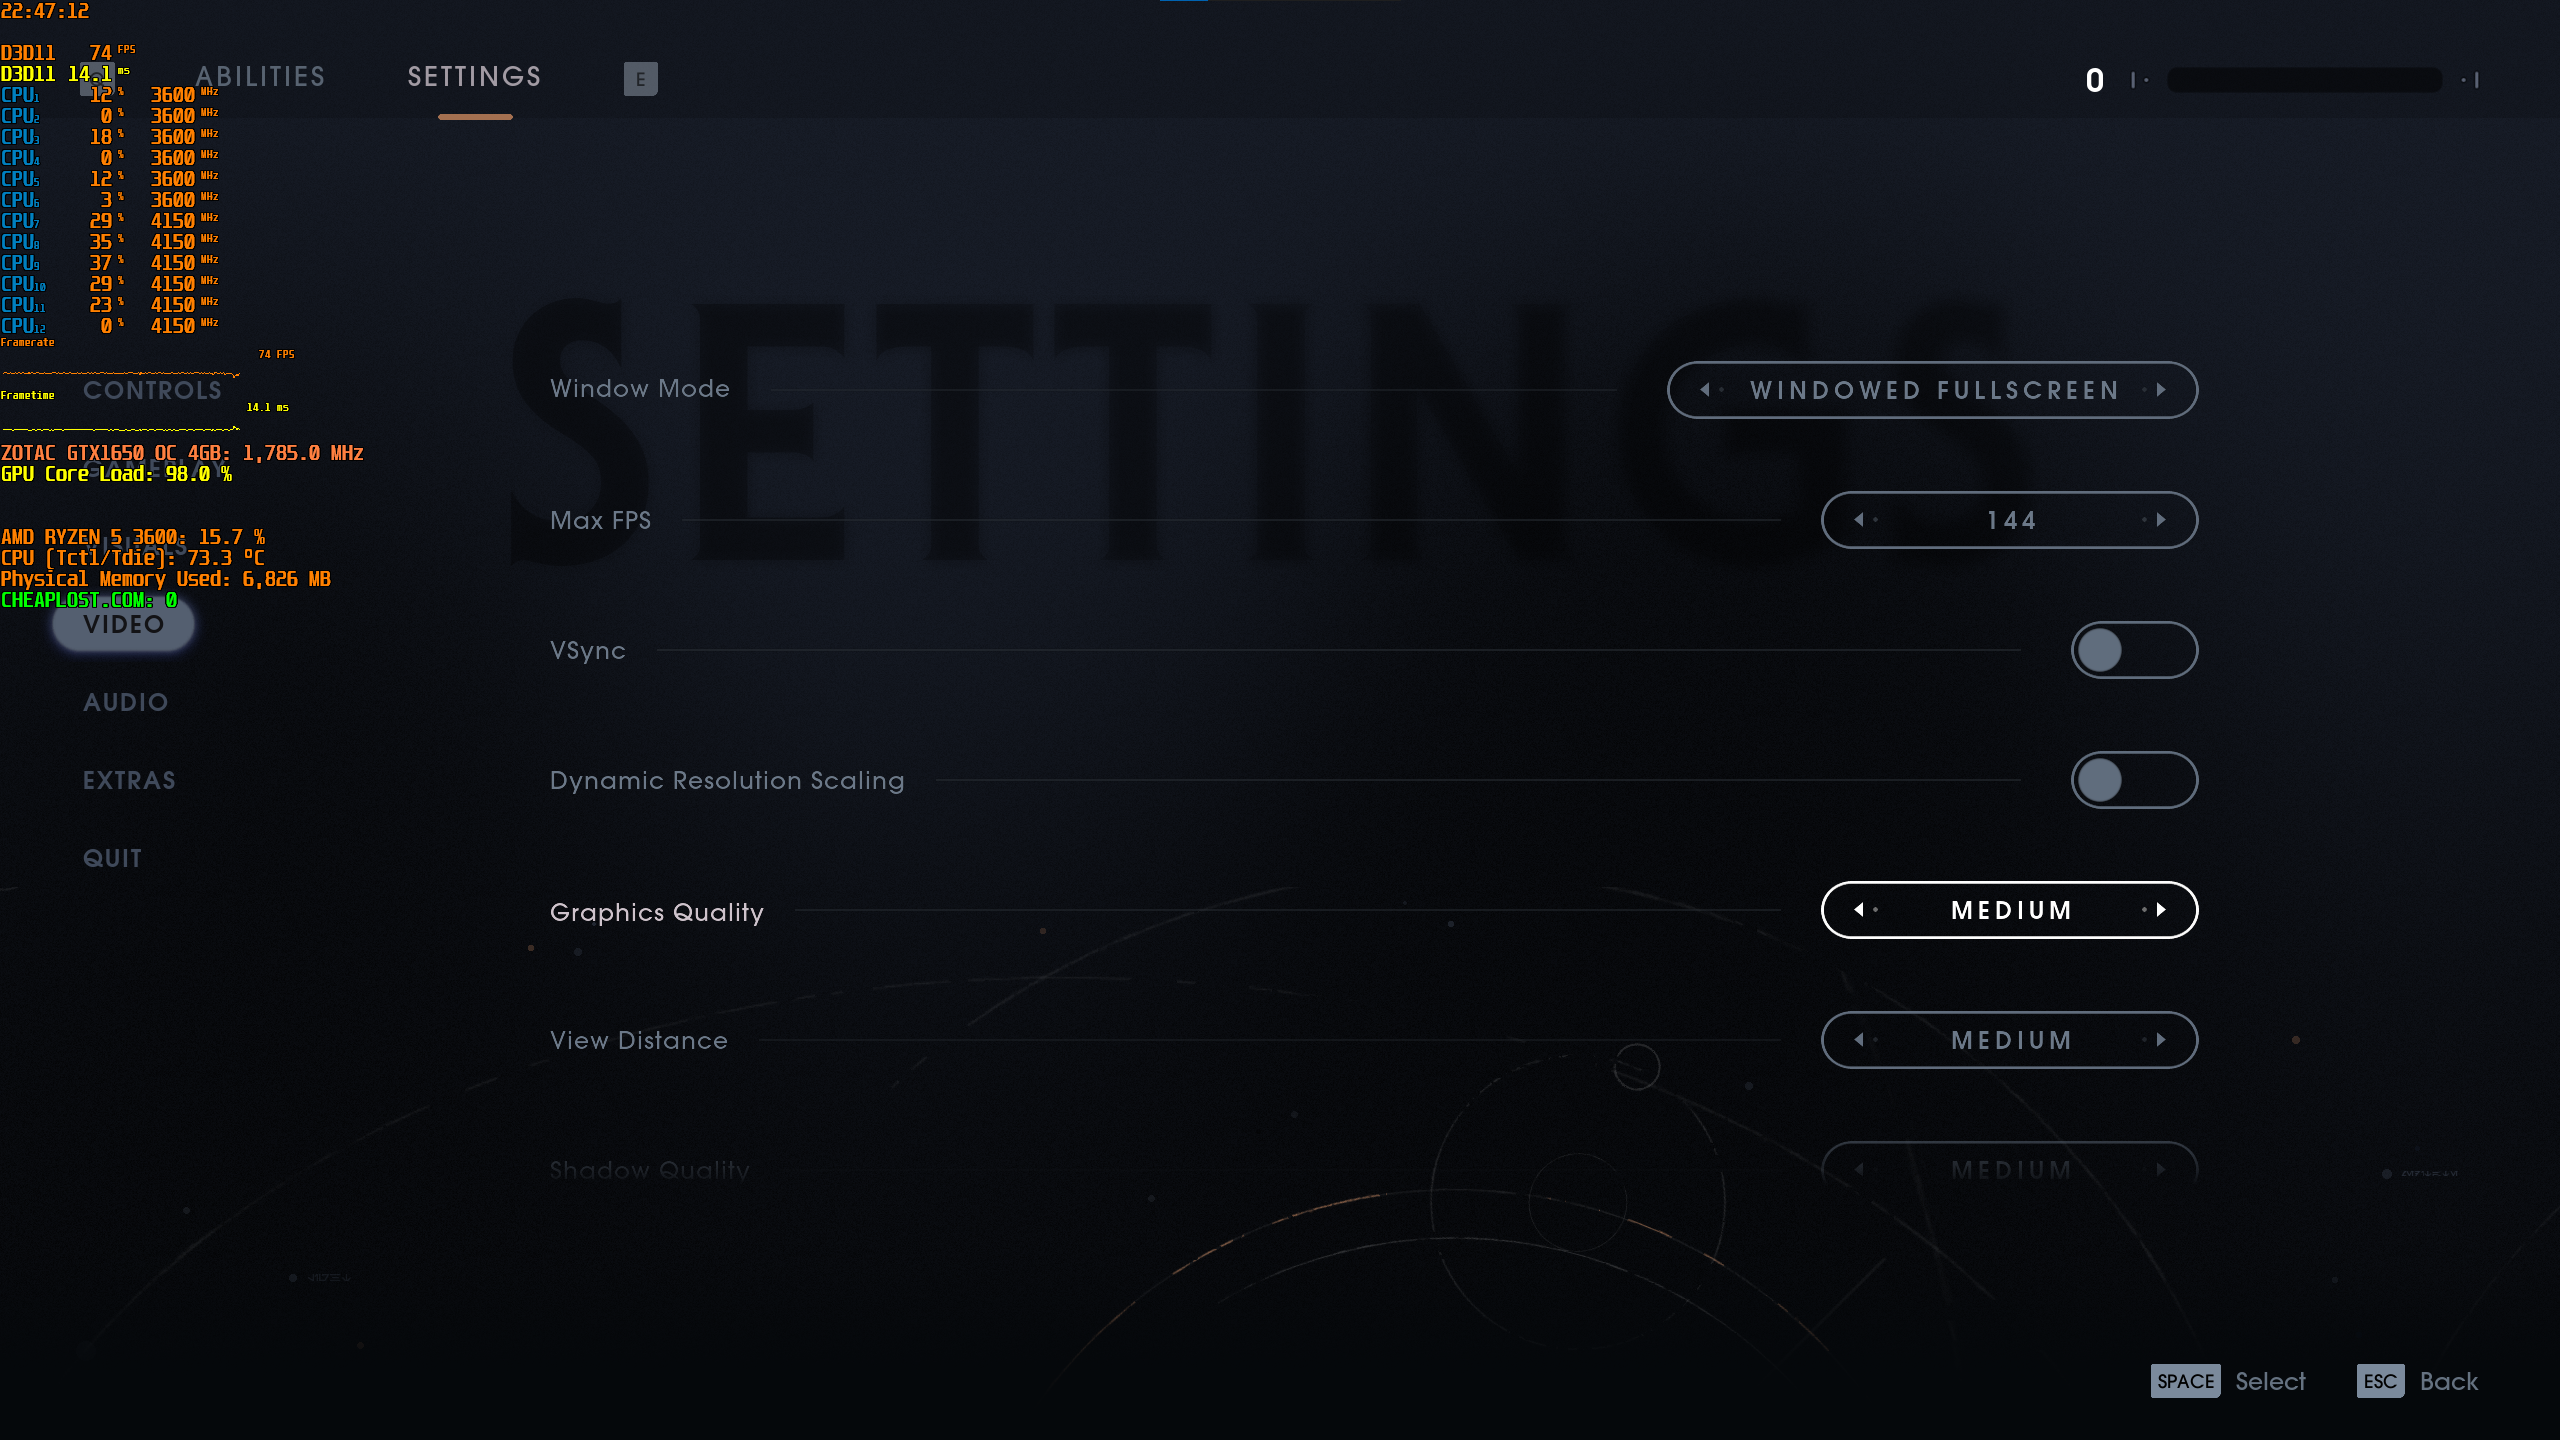
Task: Enable the VSync toggle
Action: [x=2134, y=650]
